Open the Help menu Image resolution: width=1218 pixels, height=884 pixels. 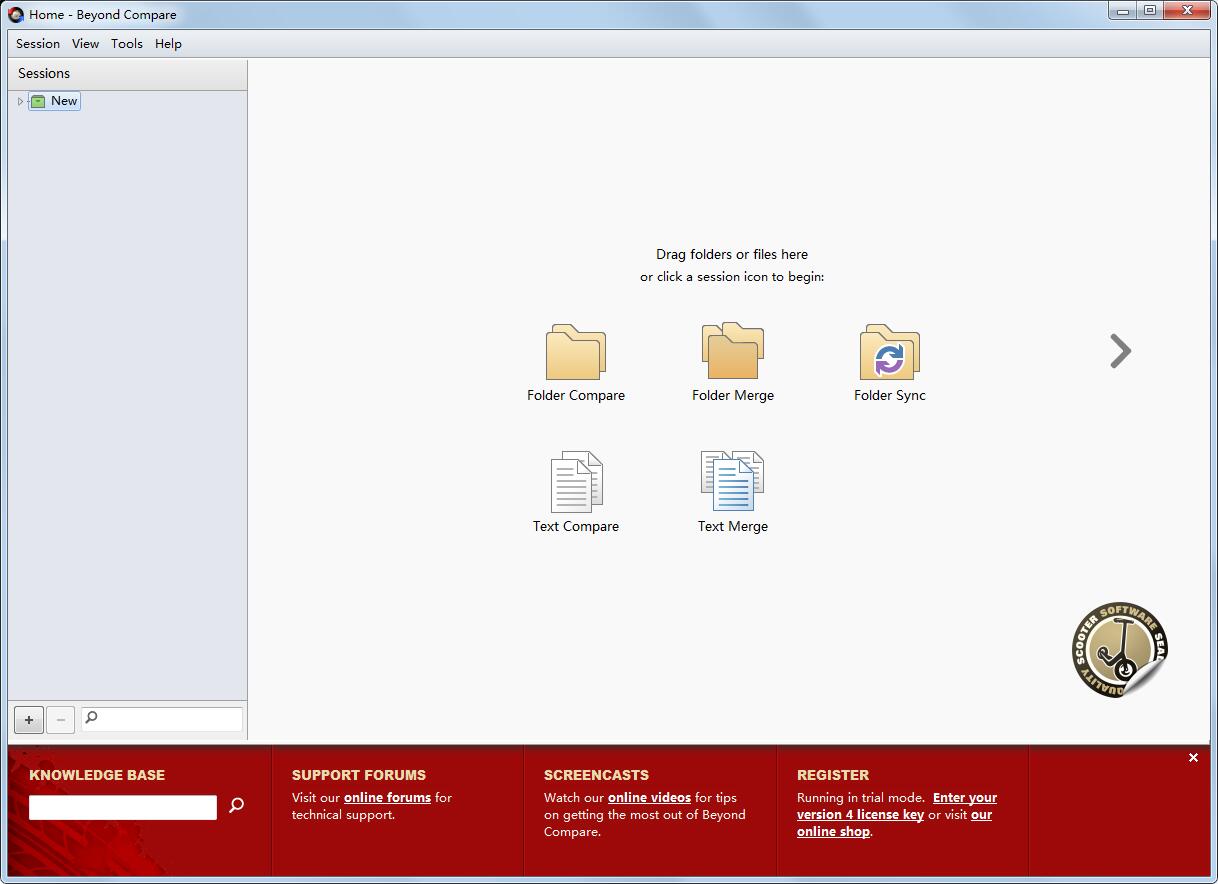tap(168, 44)
